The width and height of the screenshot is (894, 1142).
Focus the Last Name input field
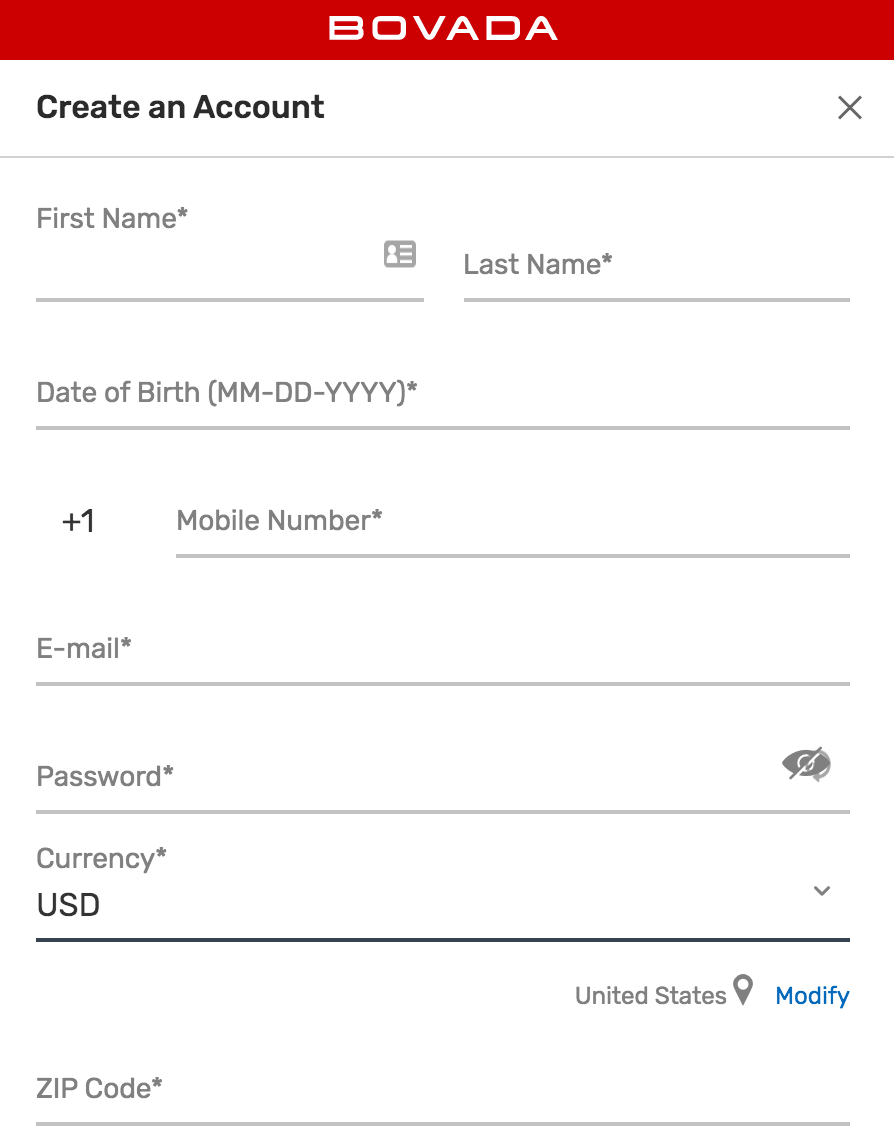click(x=656, y=266)
